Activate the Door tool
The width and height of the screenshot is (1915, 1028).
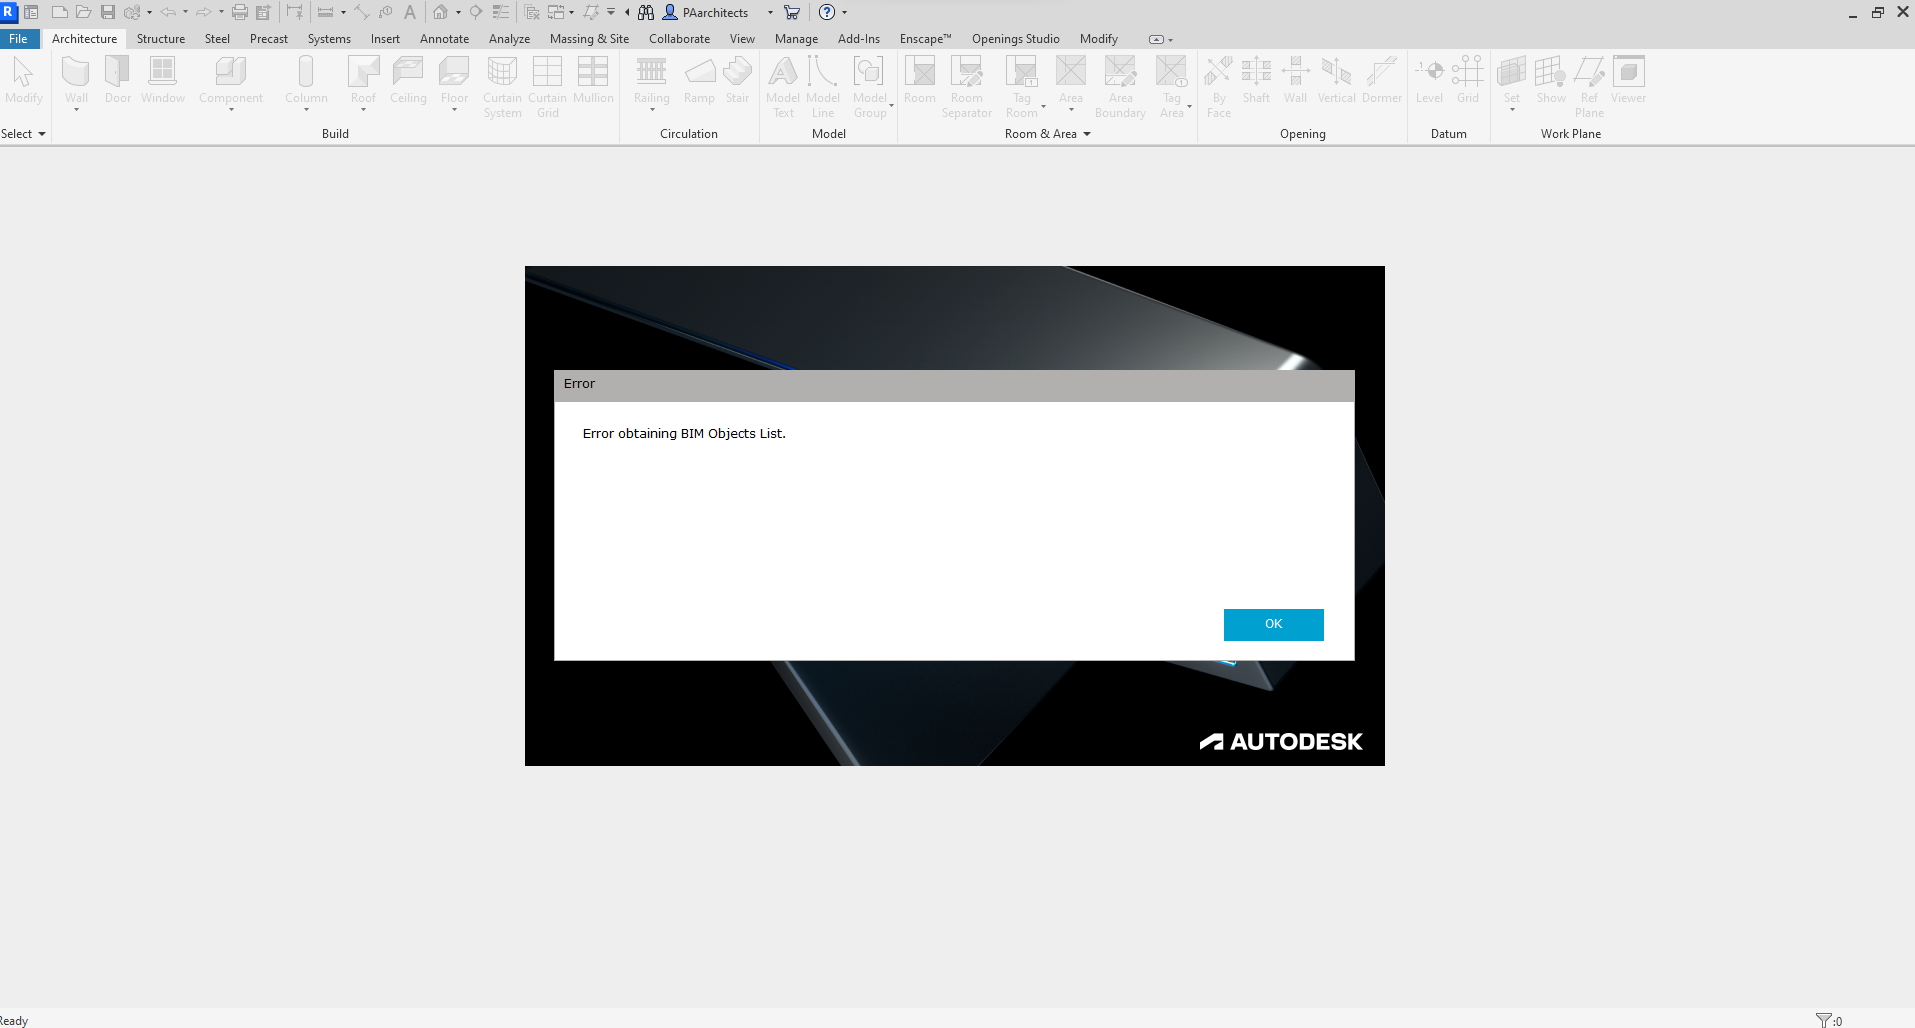tap(117, 80)
